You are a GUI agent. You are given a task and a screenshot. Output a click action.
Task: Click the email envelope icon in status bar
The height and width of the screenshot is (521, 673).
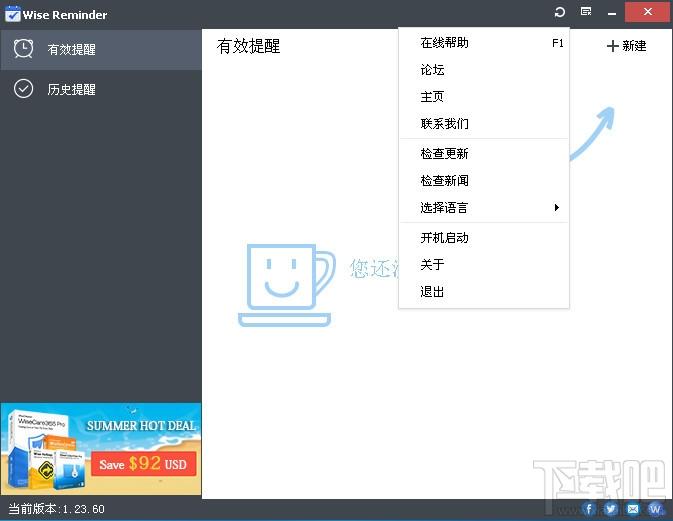tap(633, 509)
